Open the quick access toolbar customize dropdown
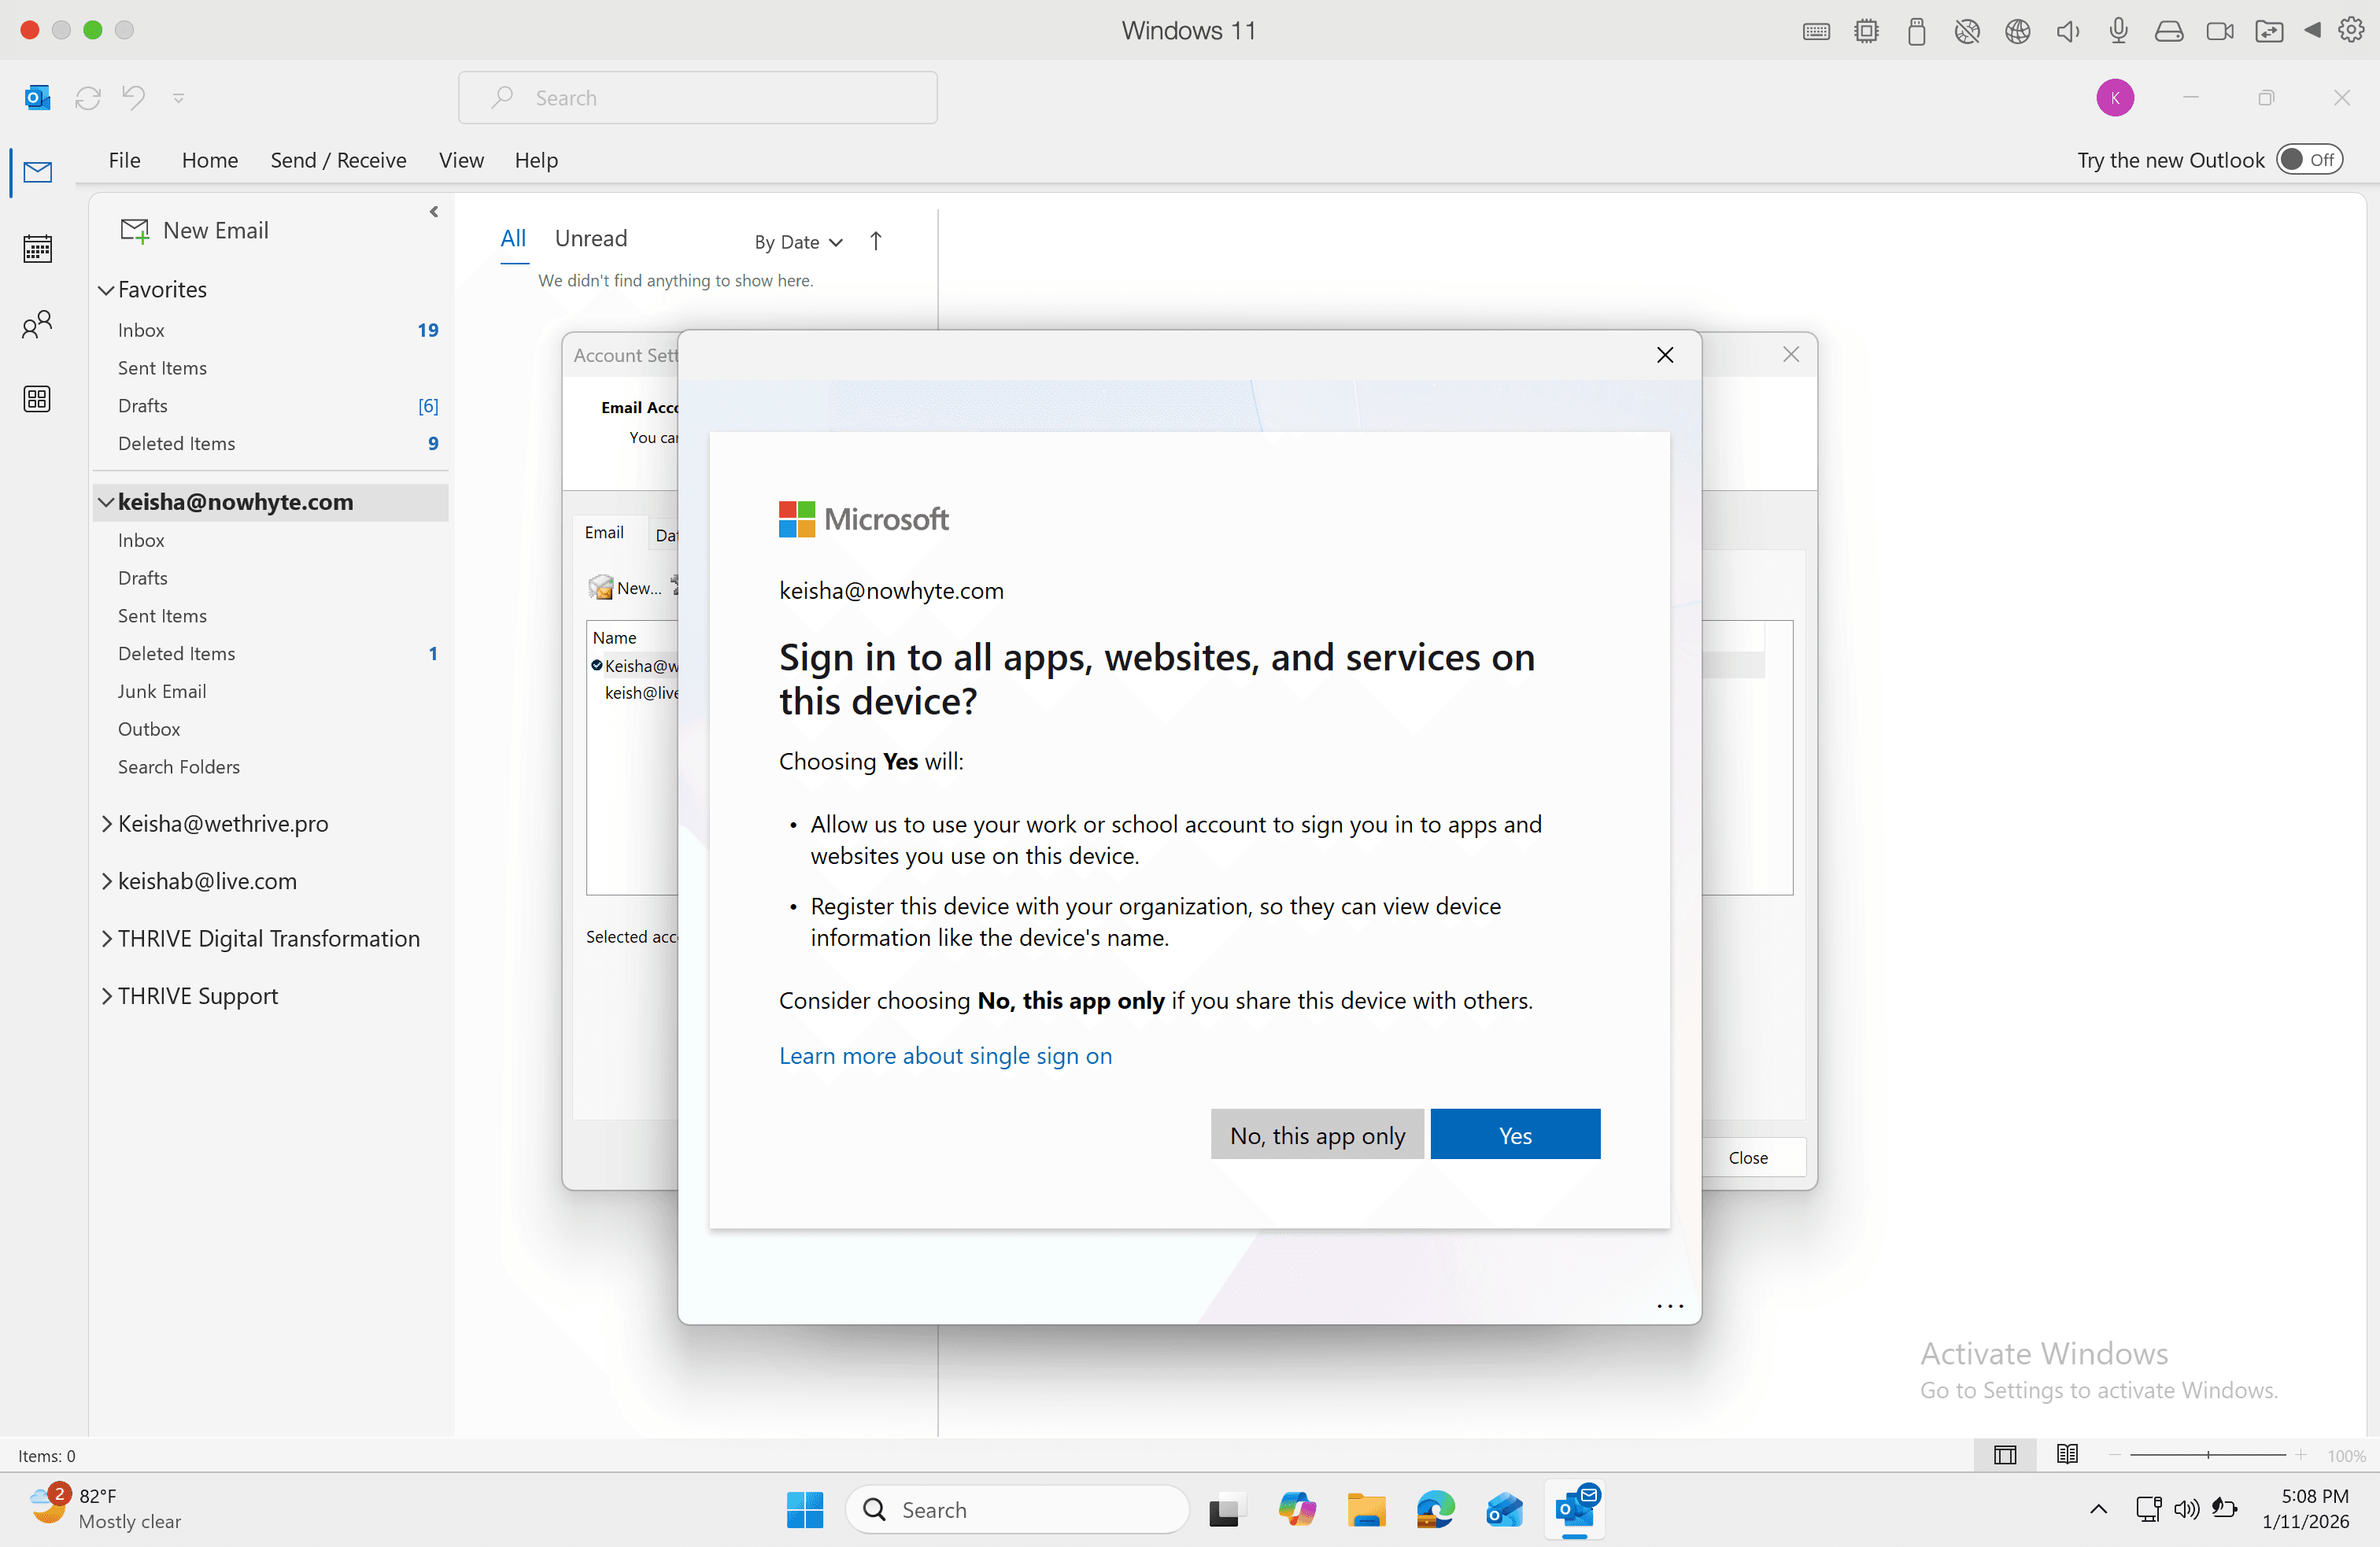This screenshot has height=1547, width=2380. [x=178, y=98]
